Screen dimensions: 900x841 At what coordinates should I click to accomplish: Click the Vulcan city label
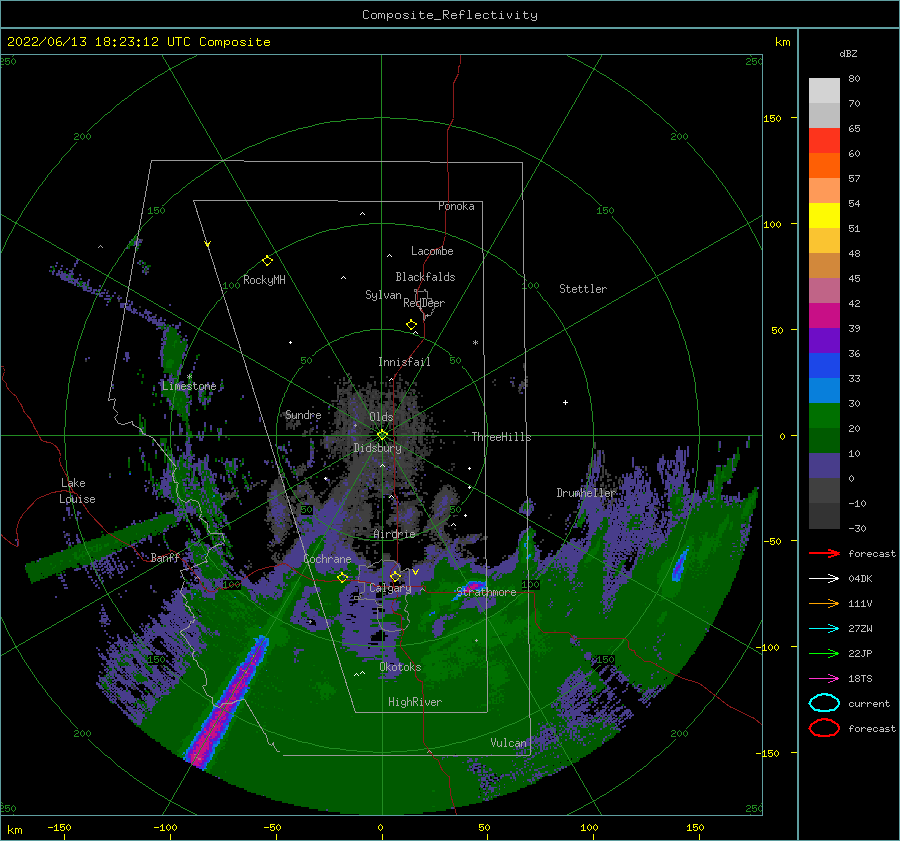tap(508, 743)
